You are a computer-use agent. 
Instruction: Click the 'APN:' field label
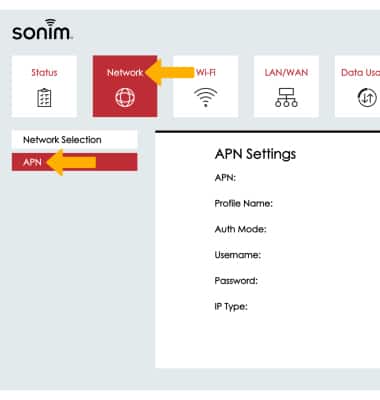[225, 178]
